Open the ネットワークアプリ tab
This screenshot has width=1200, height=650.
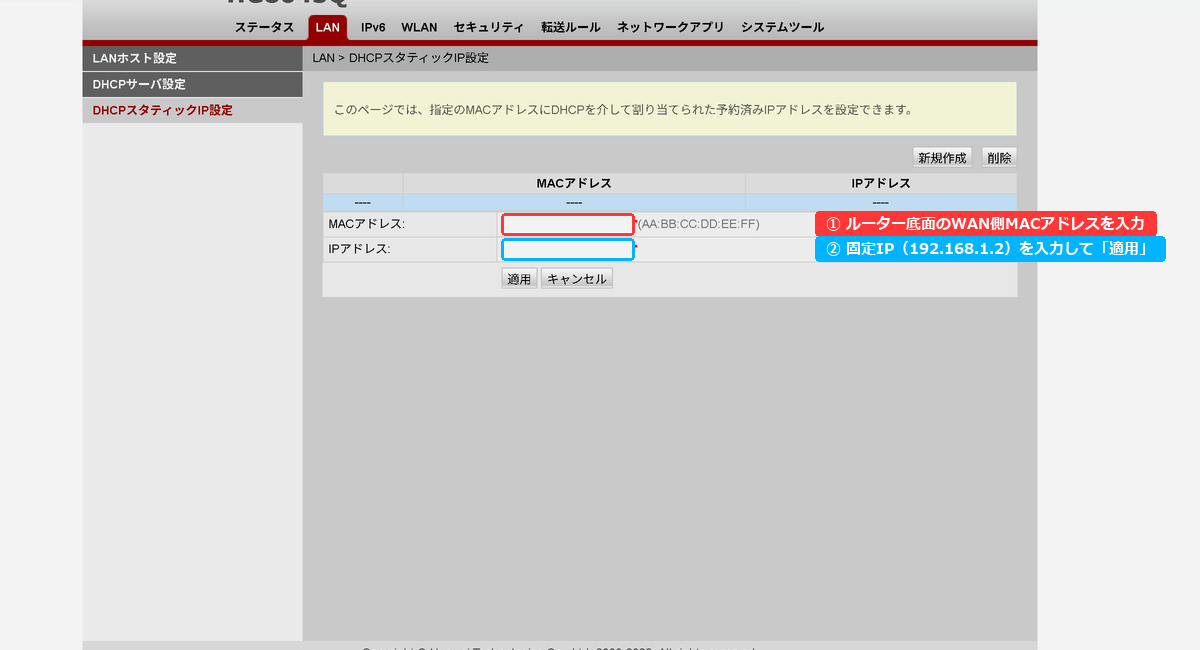point(670,27)
